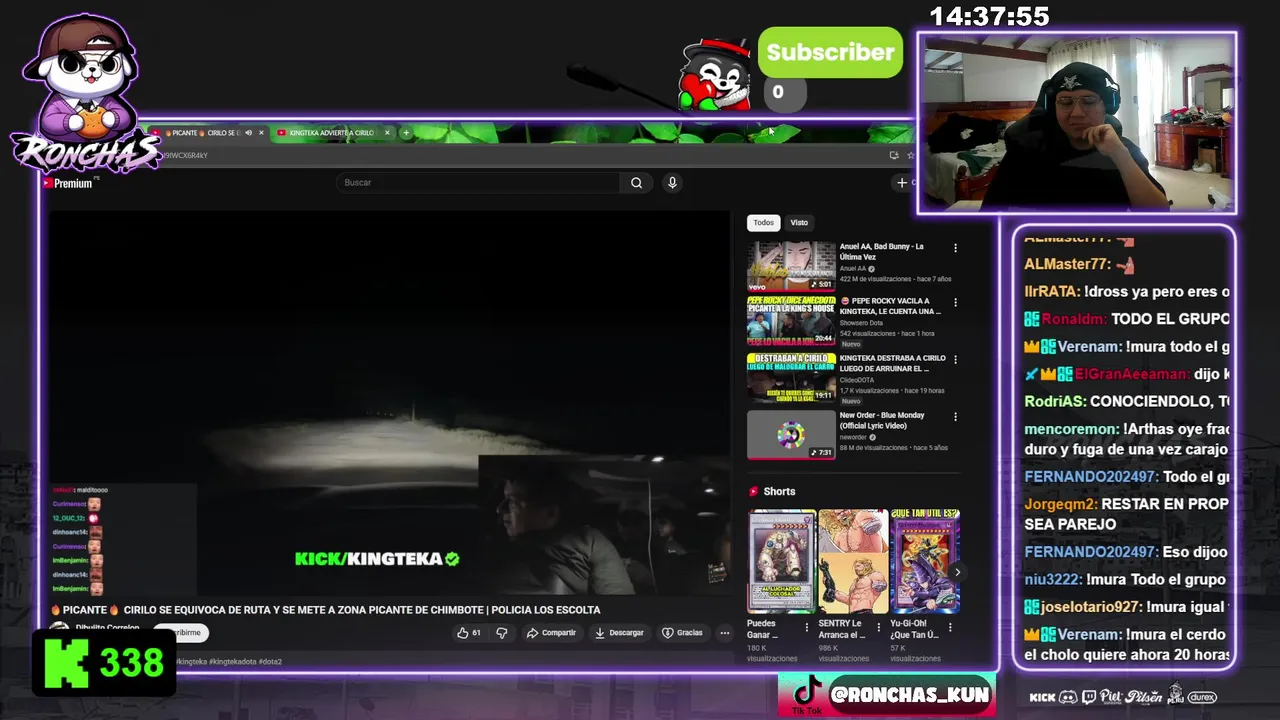Click chat username ALMaster77
The width and height of the screenshot is (1280, 720).
pyautogui.click(x=1067, y=264)
